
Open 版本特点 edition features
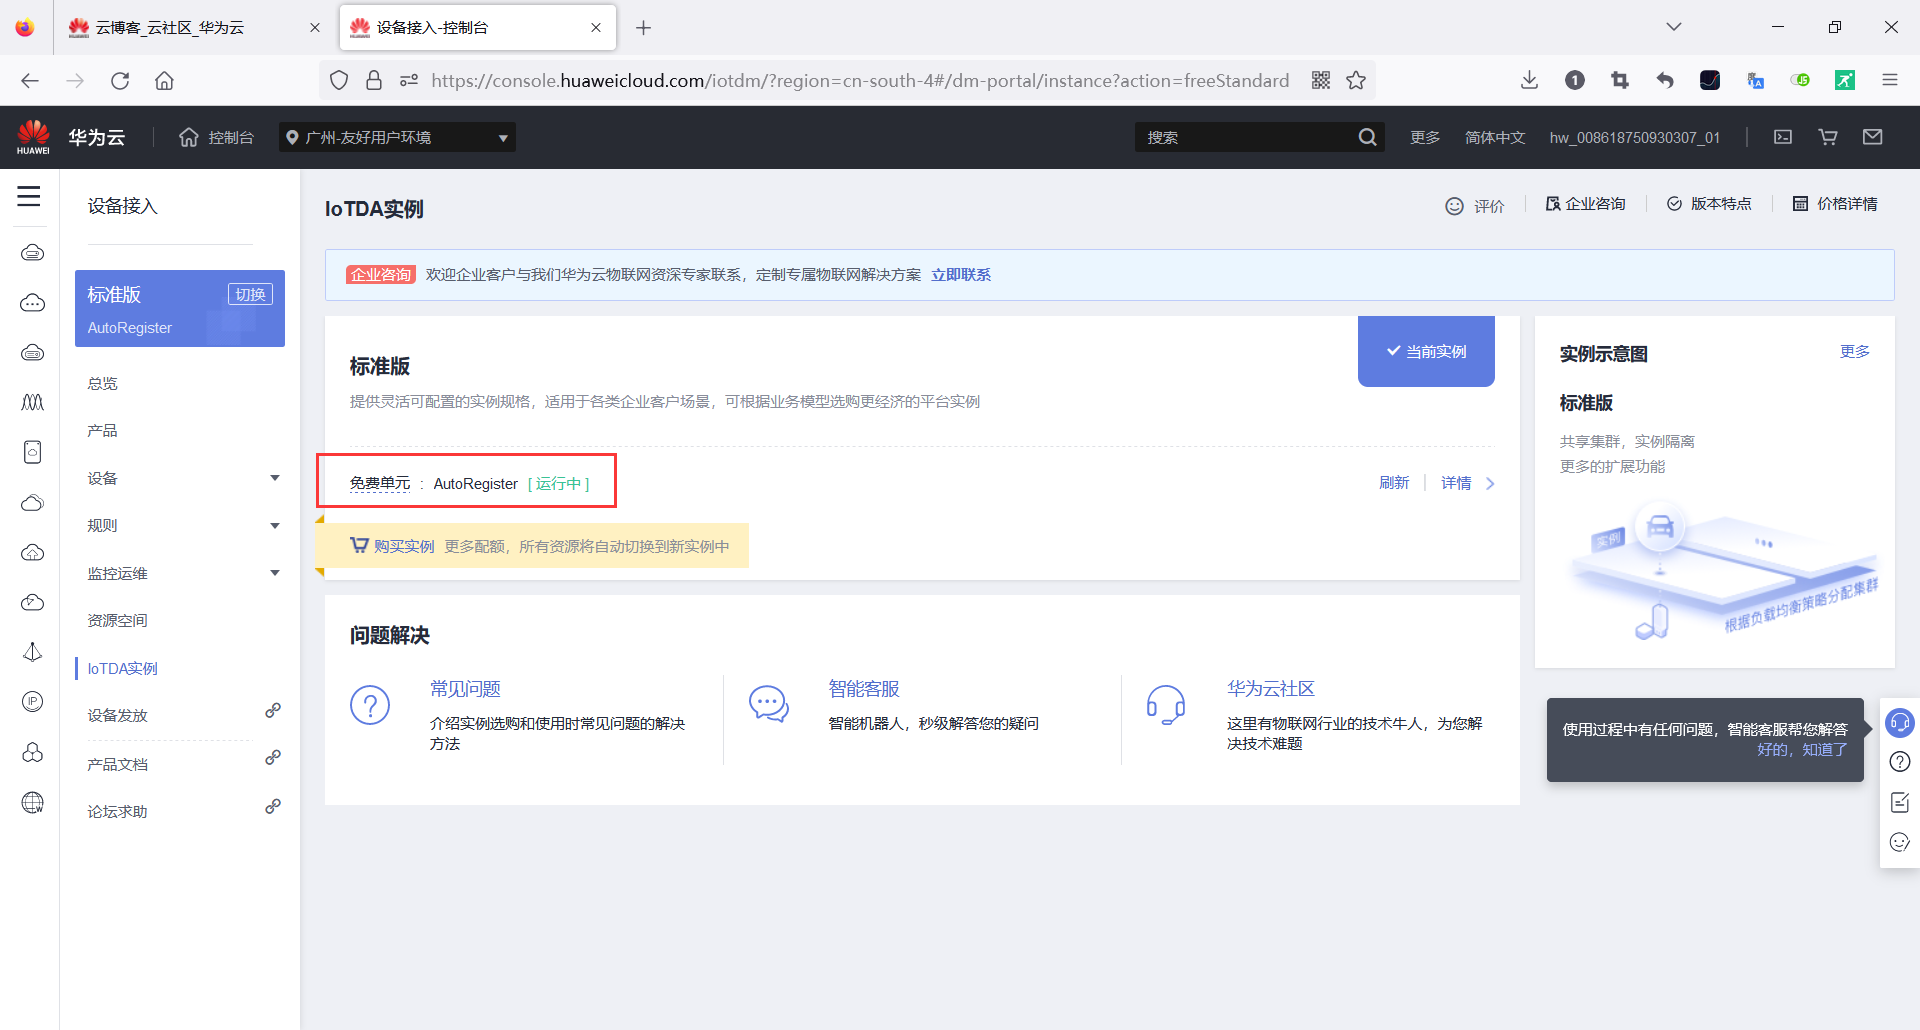1709,204
